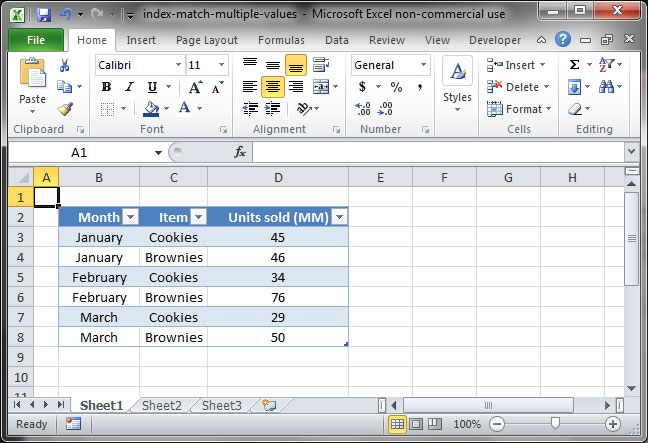Switch to Page Layout view in the status bar
The image size is (648, 443).
point(416,424)
